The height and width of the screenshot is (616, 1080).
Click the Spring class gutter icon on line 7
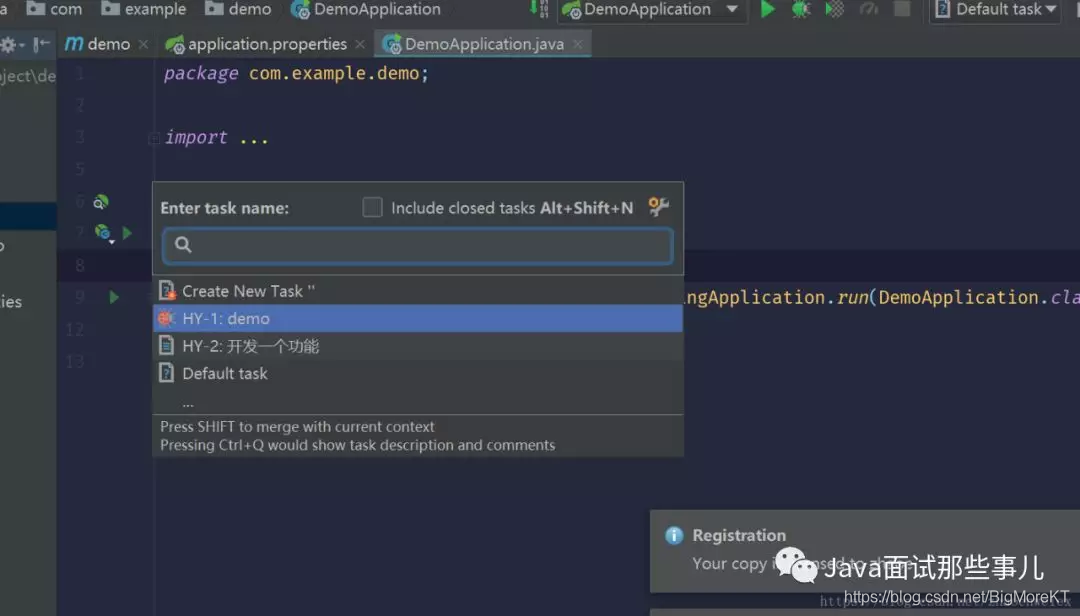pos(103,233)
